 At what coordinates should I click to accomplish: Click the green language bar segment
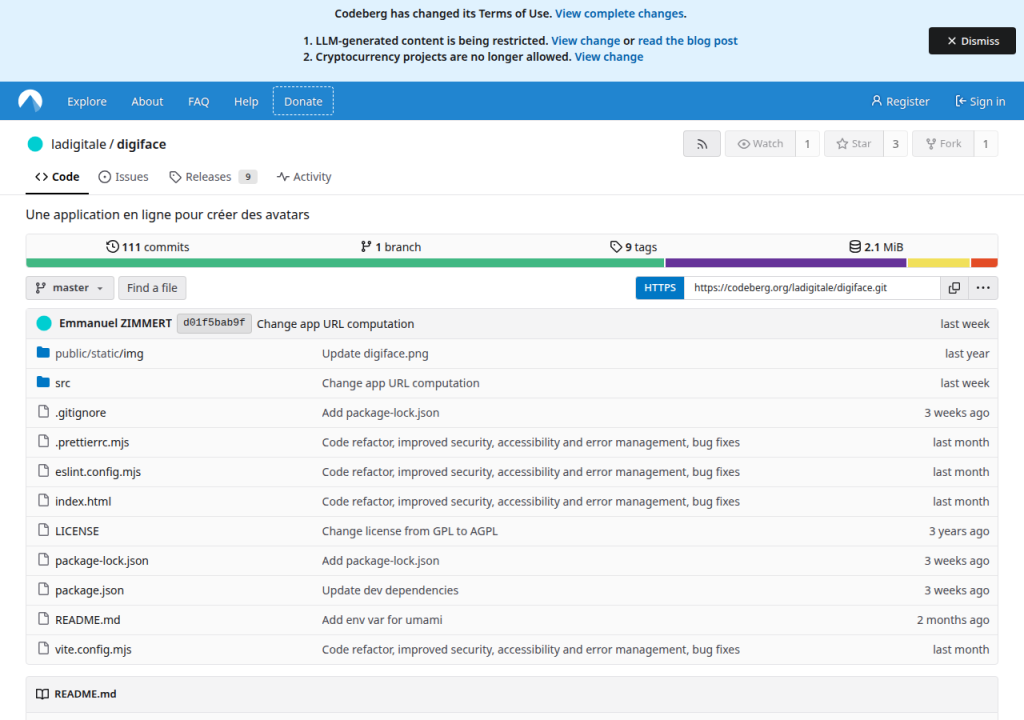pos(345,263)
